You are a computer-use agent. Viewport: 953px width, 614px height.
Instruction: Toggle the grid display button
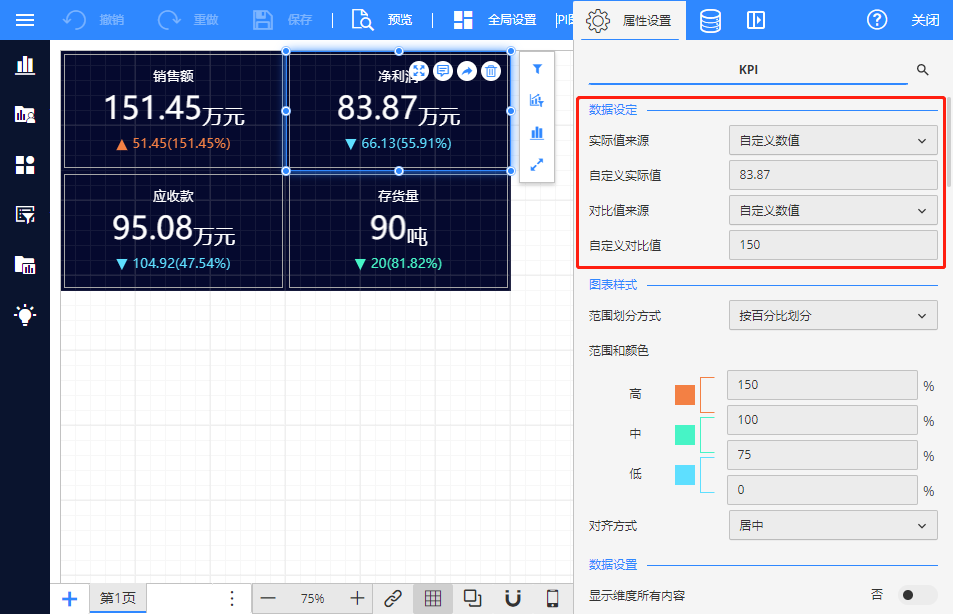[433, 598]
